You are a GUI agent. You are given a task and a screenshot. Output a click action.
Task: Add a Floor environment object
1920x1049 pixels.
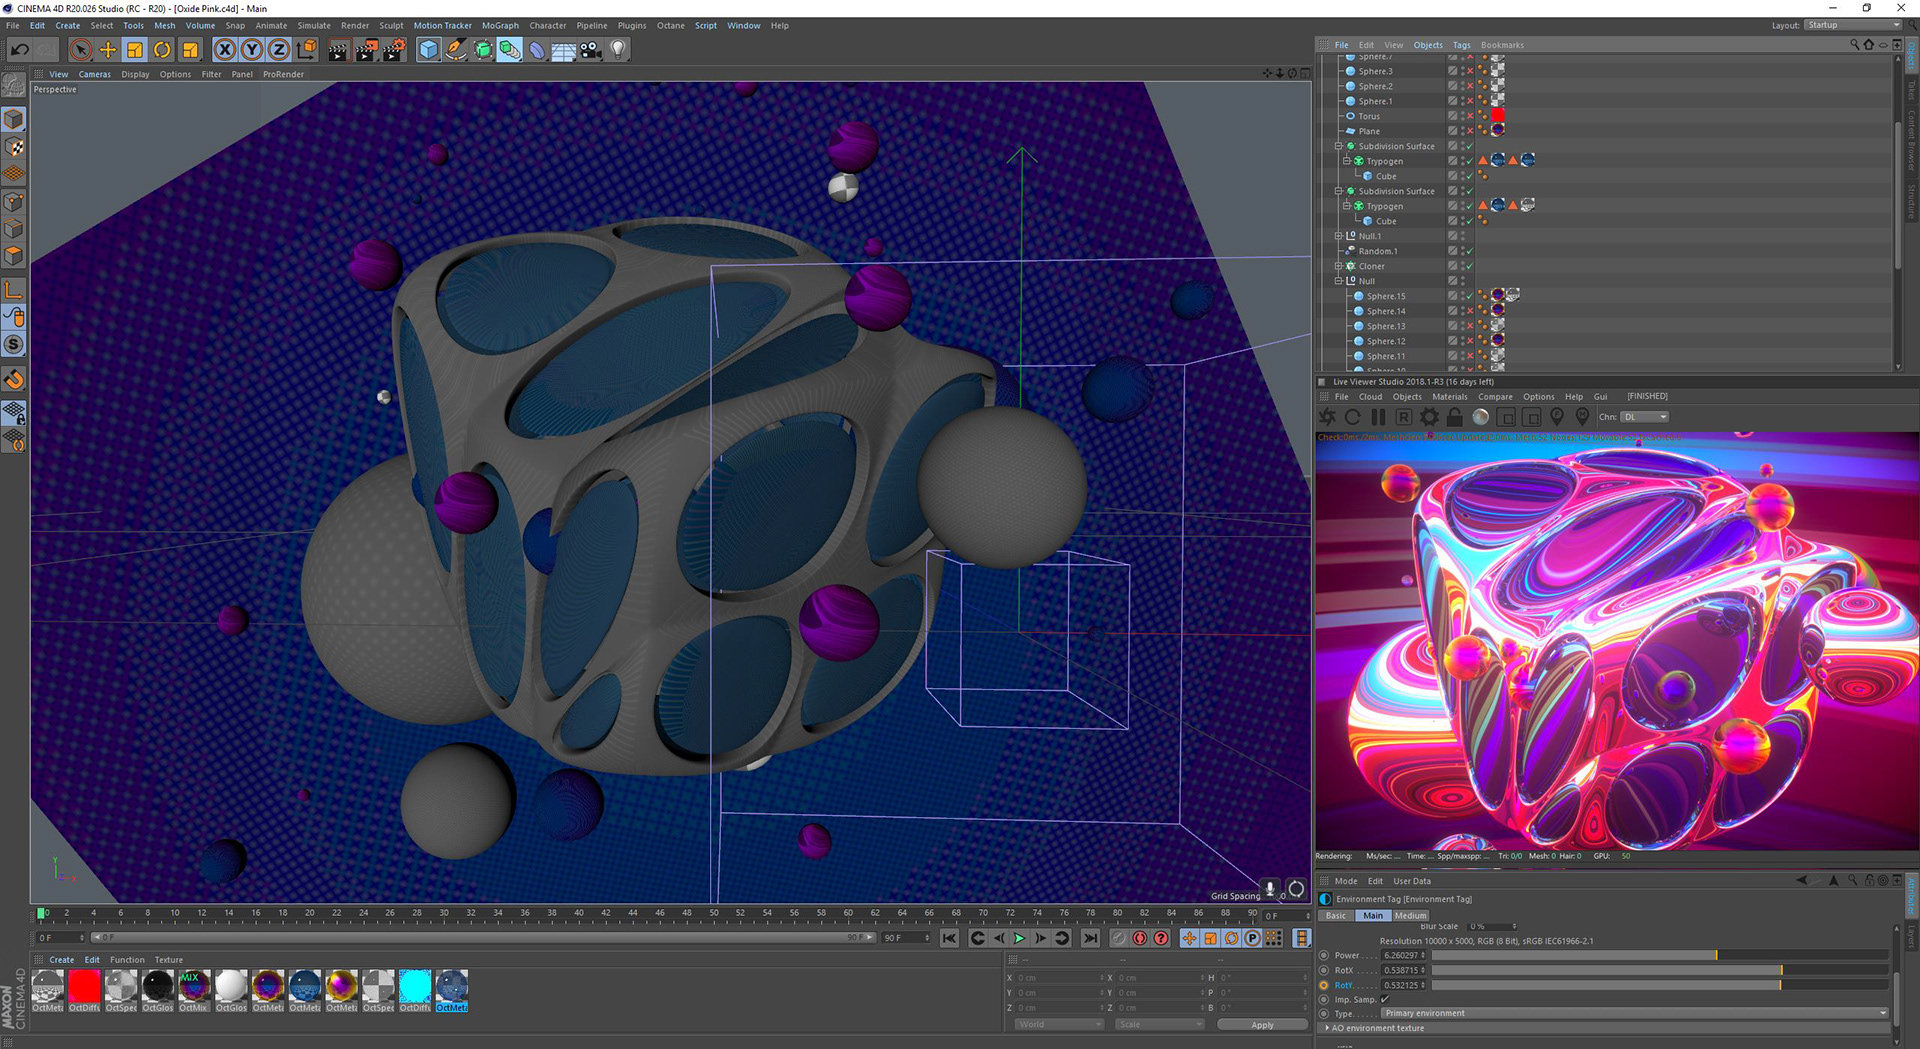(x=564, y=49)
